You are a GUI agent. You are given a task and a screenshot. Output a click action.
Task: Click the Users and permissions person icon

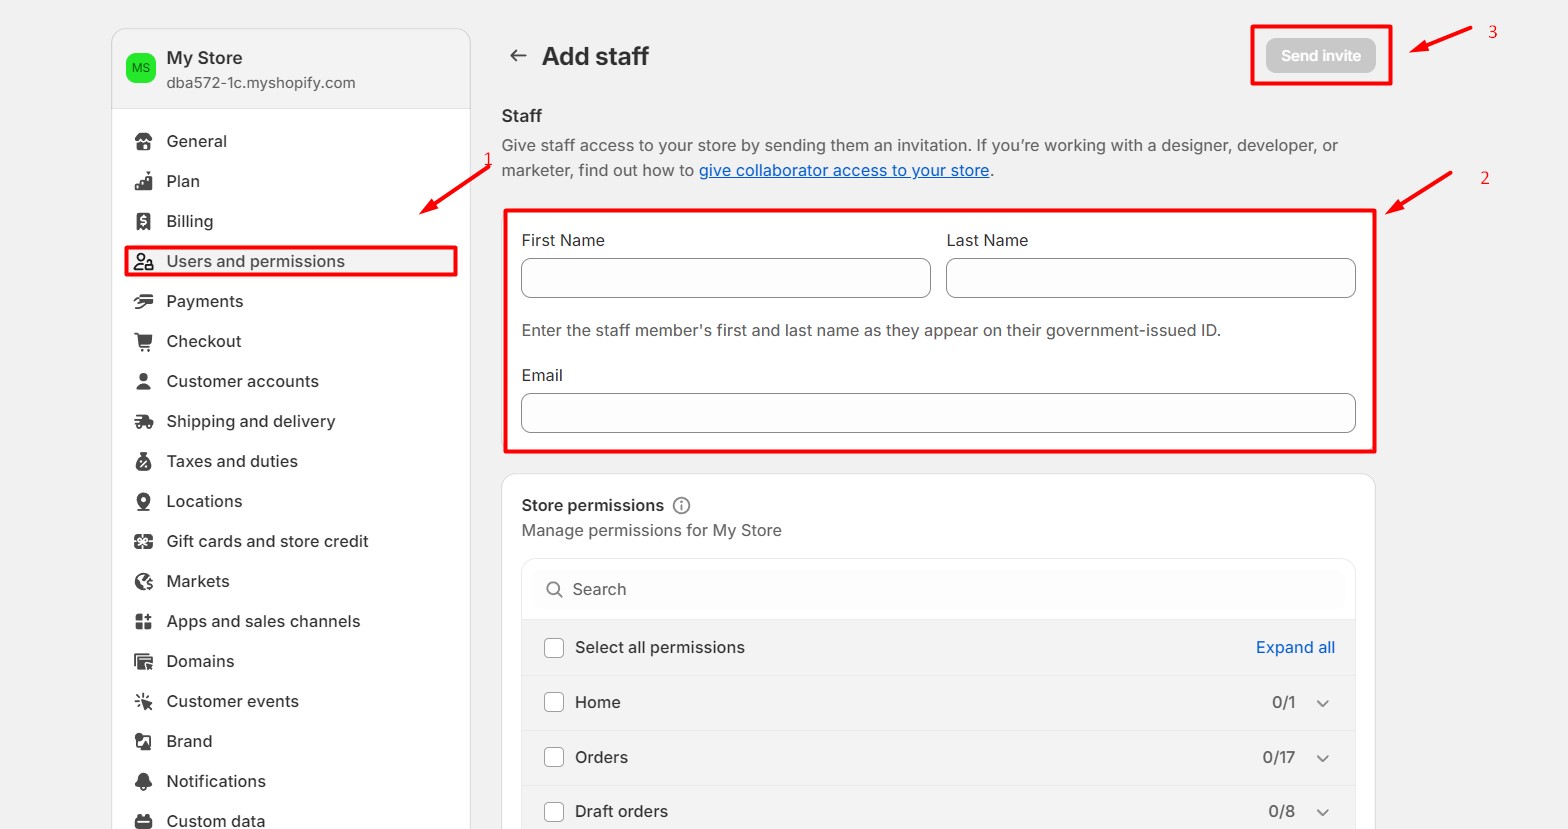pos(143,261)
